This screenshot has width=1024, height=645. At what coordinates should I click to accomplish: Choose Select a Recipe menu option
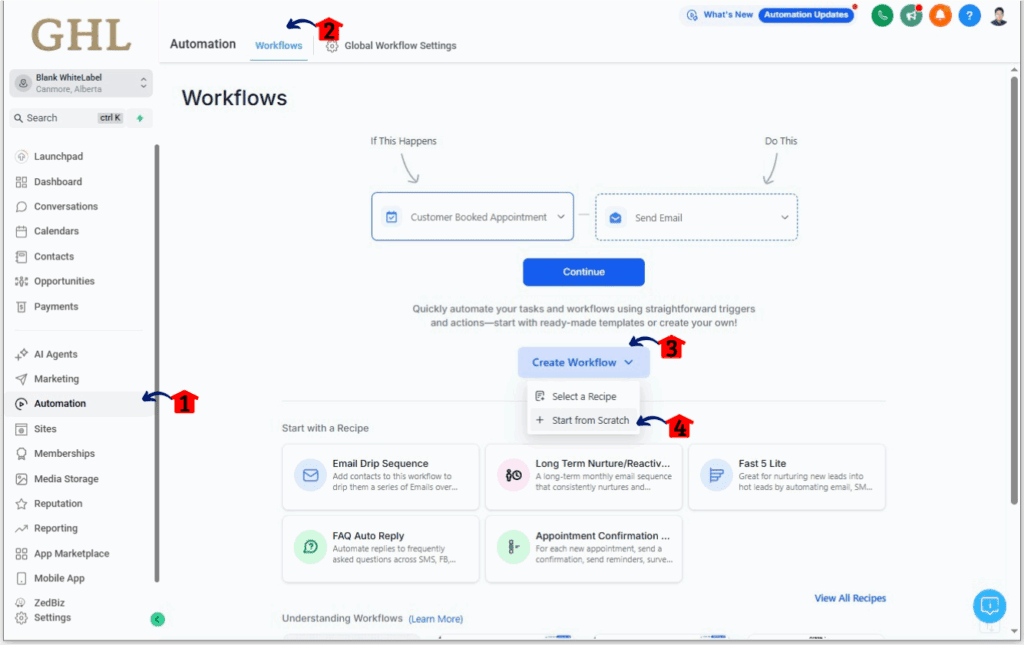(x=583, y=396)
